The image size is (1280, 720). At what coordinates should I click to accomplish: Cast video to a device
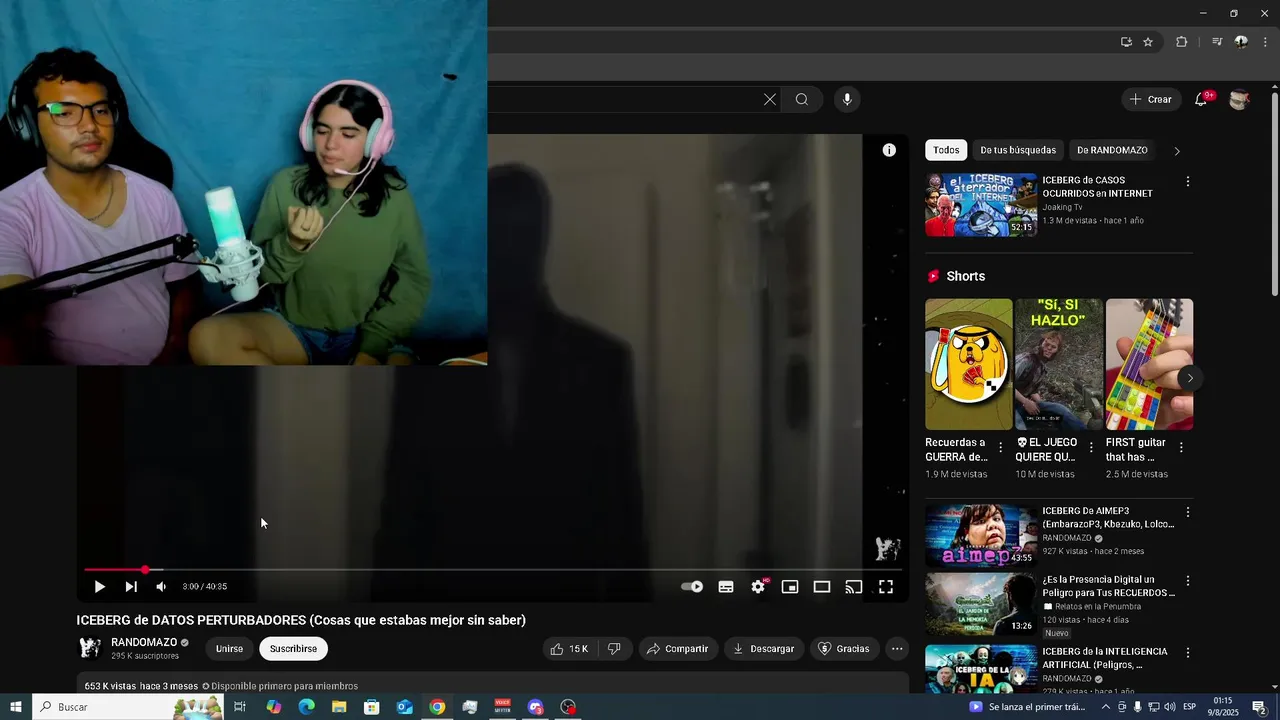click(x=854, y=587)
